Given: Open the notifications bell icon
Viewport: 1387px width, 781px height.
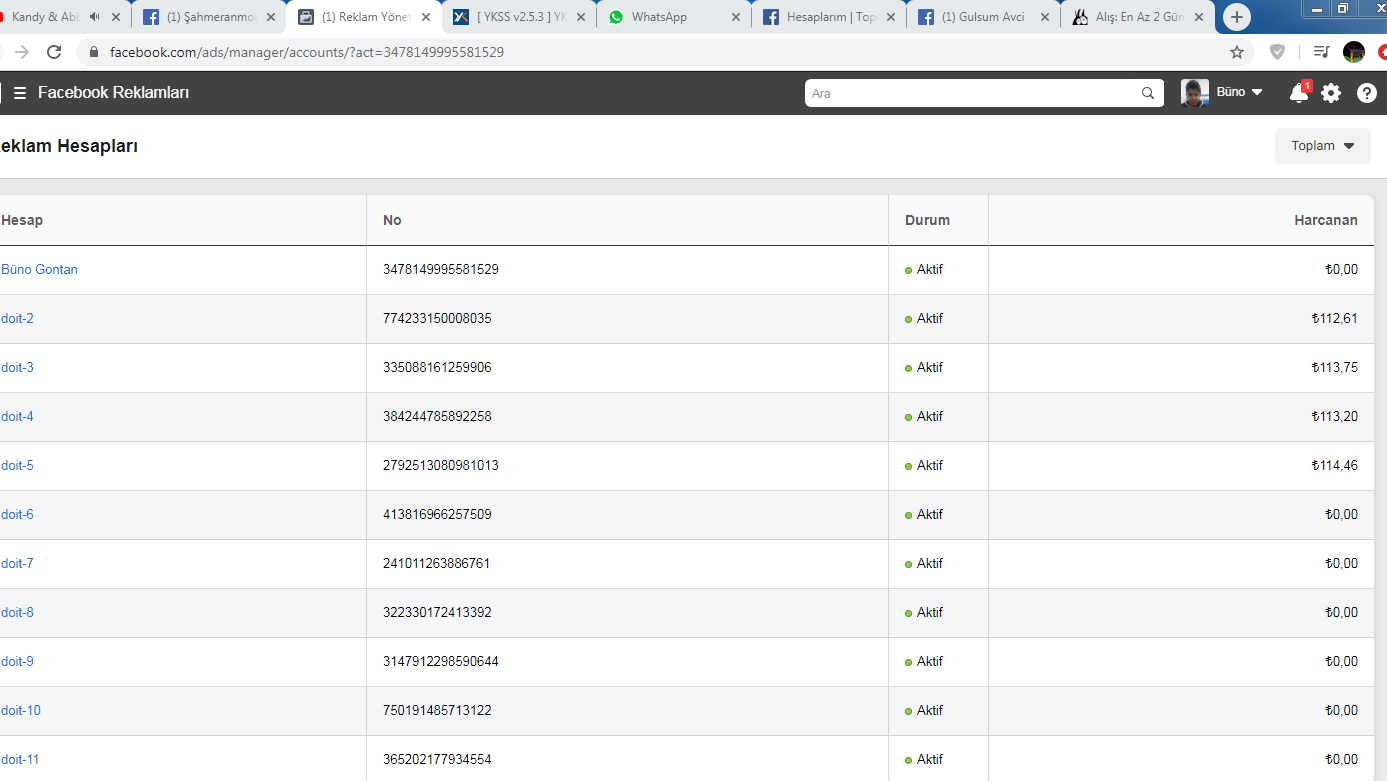Looking at the screenshot, I should coord(1299,93).
